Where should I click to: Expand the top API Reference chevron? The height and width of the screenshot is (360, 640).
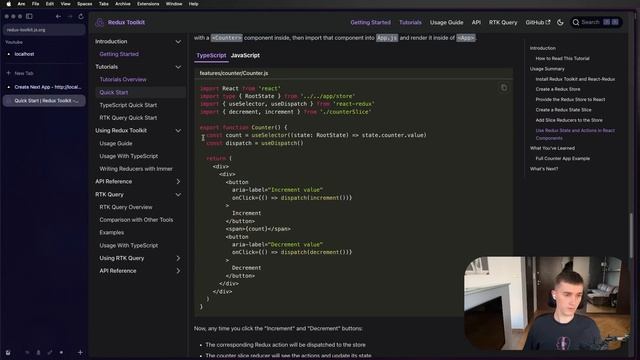point(178,182)
